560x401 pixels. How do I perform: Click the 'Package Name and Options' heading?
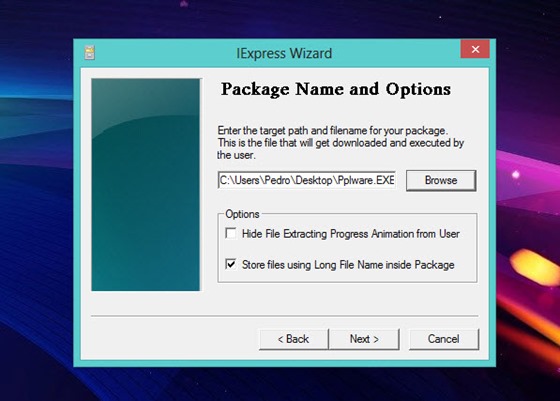click(x=336, y=89)
